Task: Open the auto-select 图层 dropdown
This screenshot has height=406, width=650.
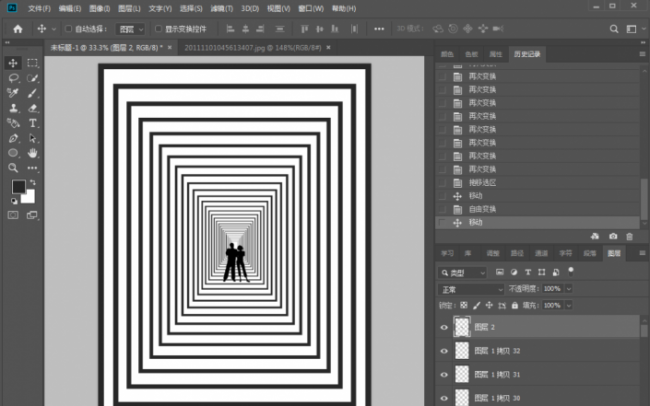Action: pos(130,29)
